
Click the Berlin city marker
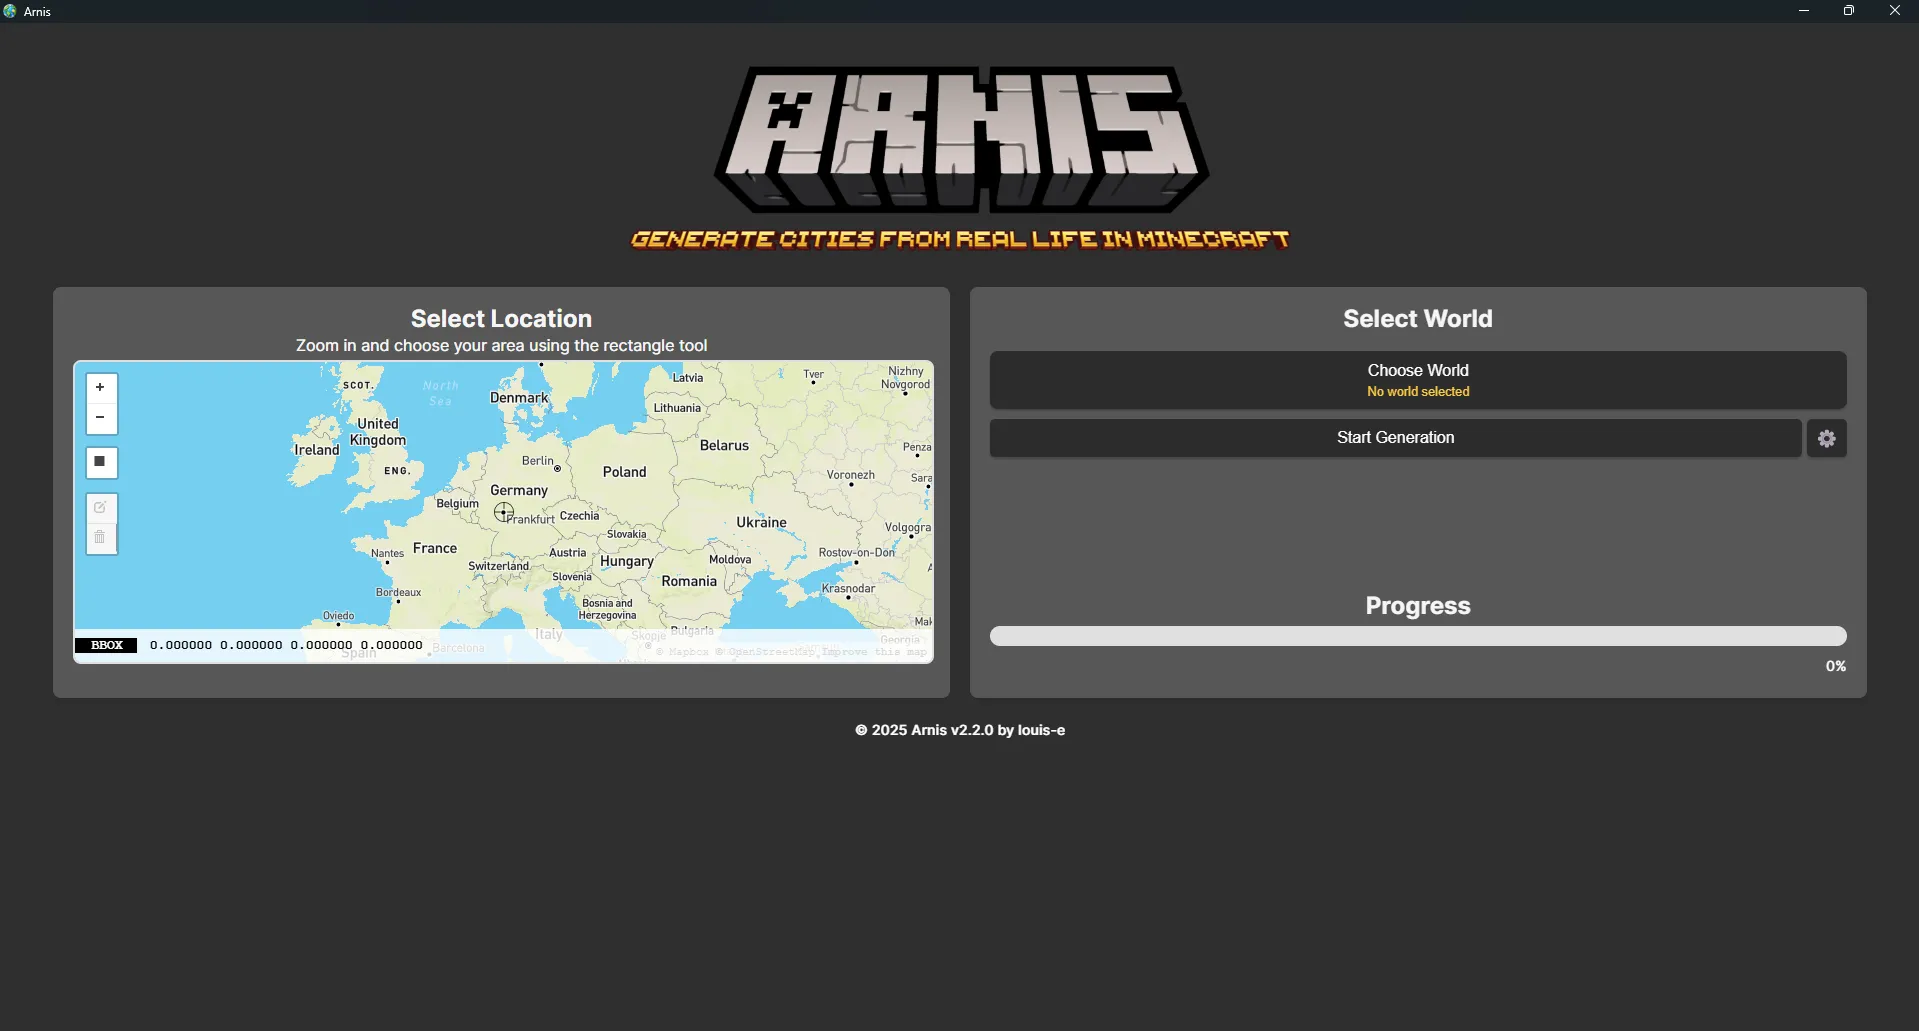[x=557, y=468]
